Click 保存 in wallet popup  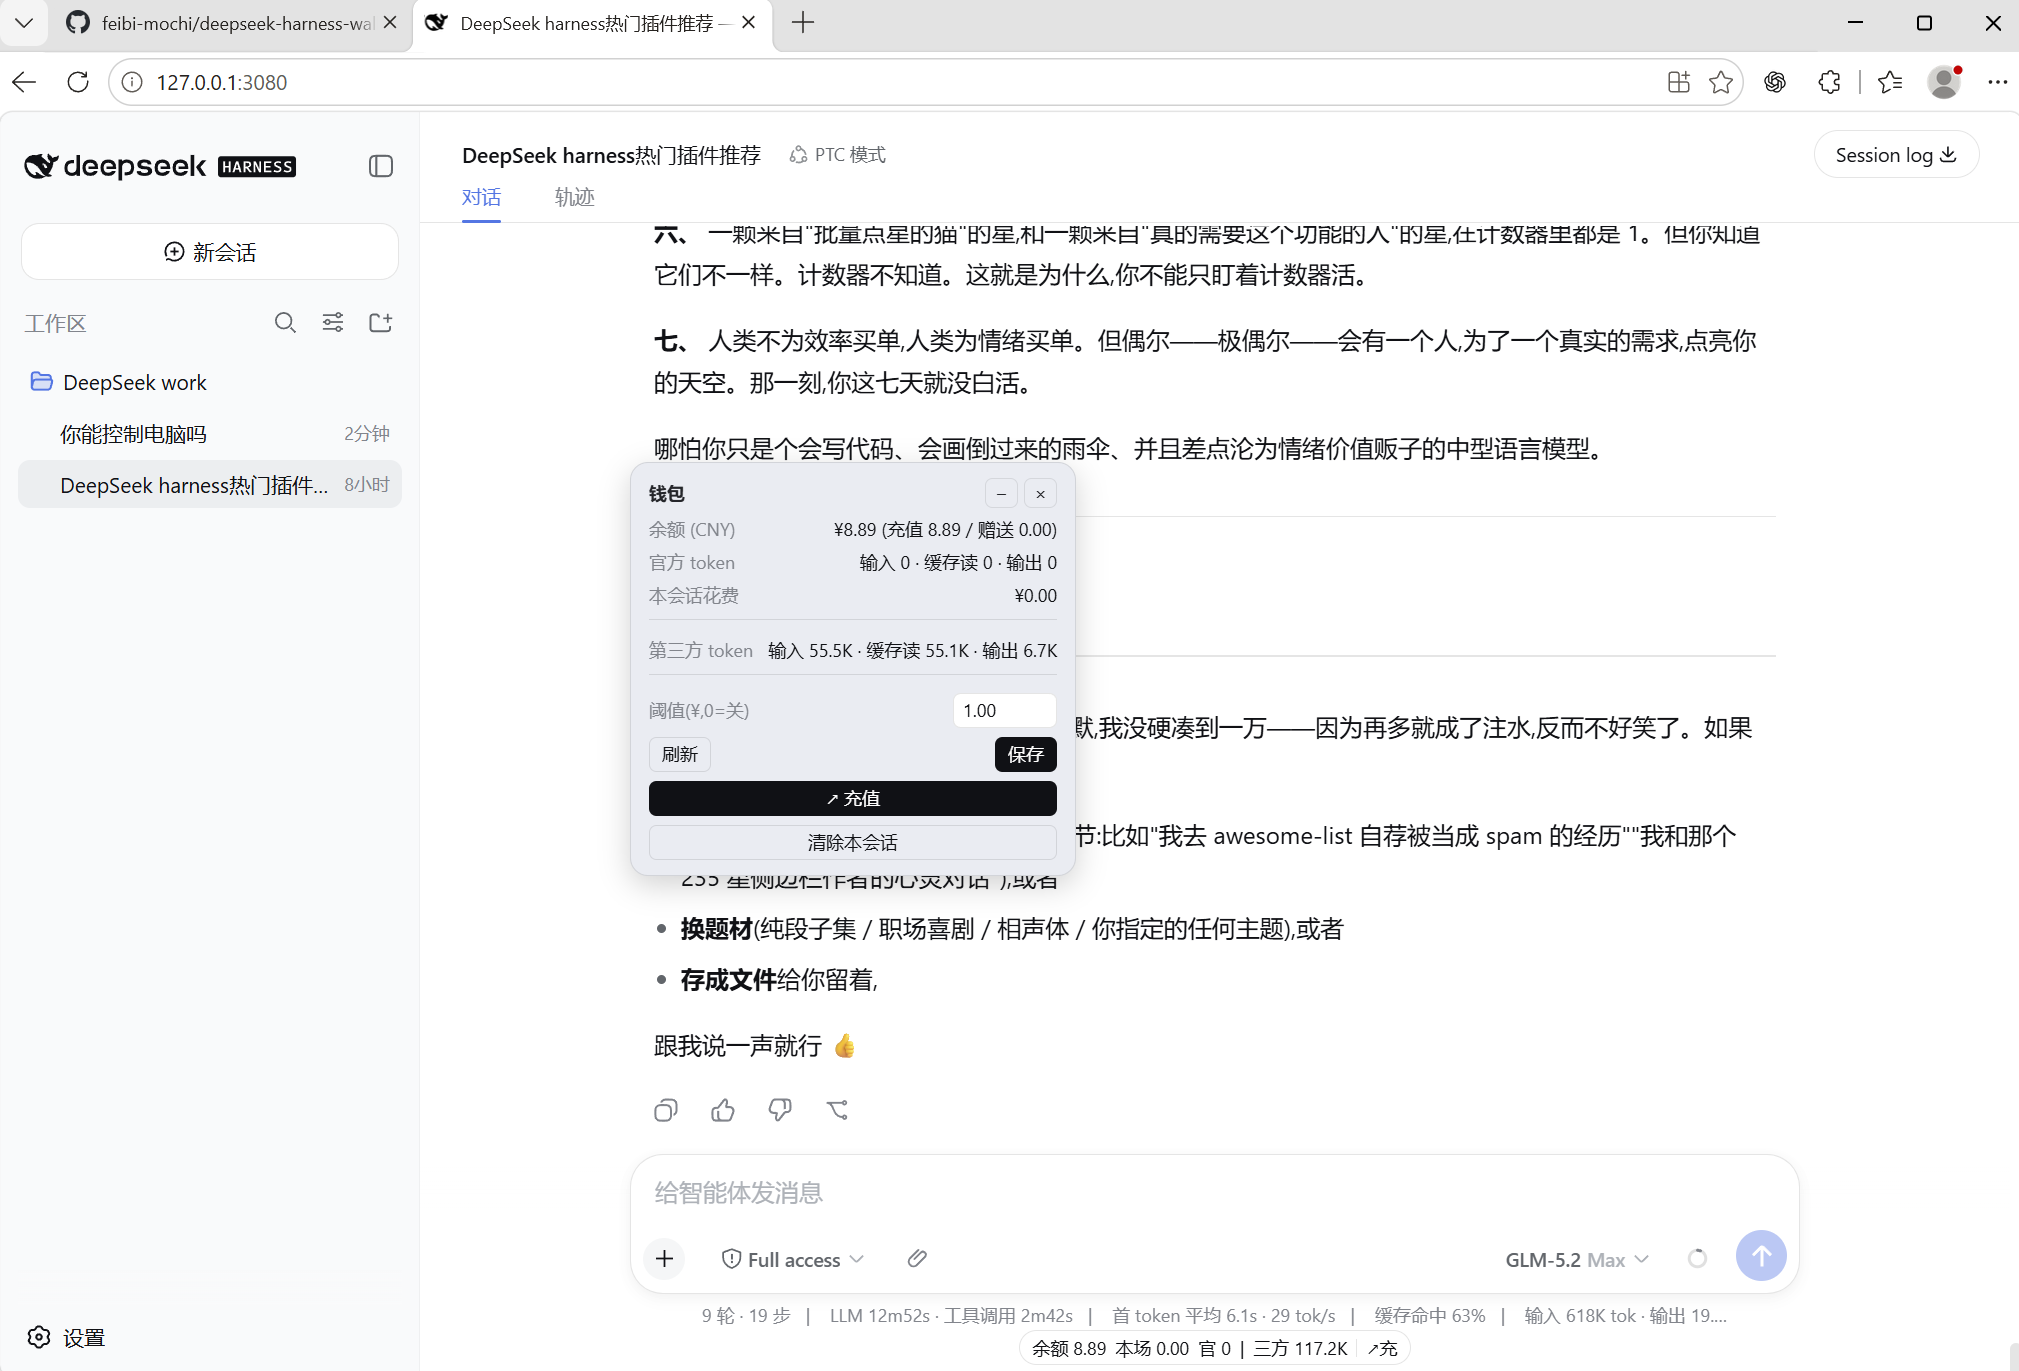1026,754
